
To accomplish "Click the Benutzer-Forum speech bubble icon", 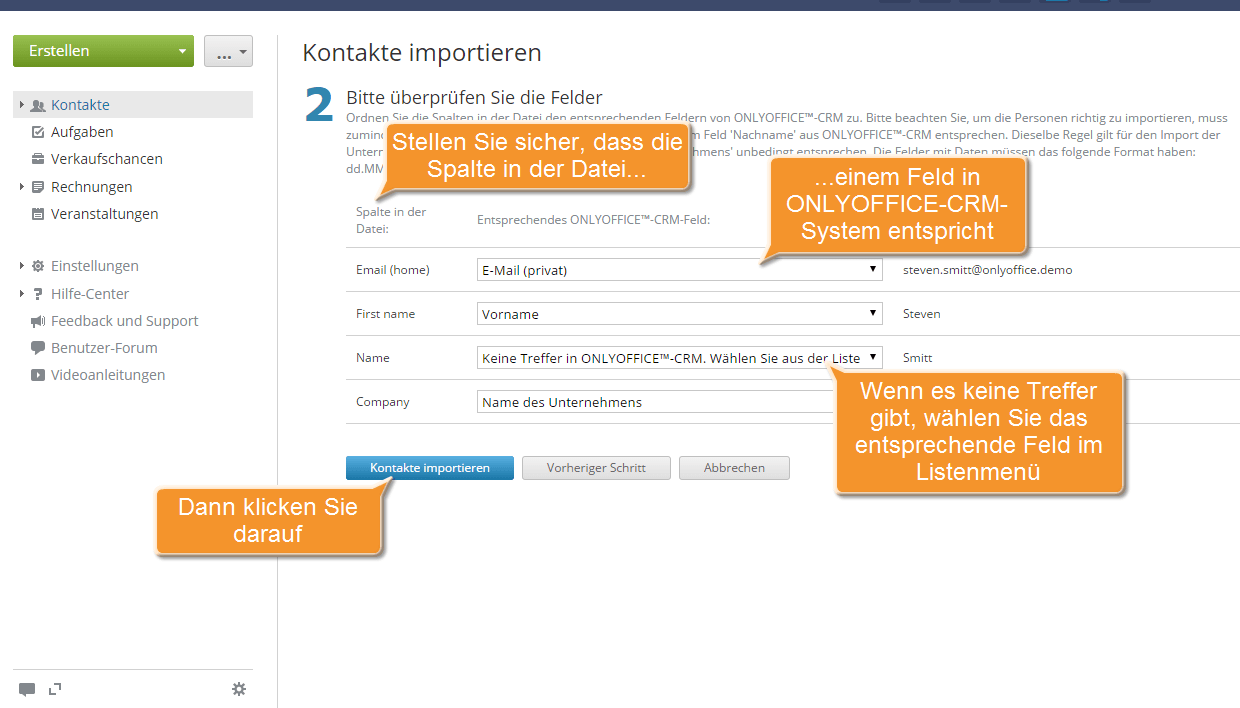I will pyautogui.click(x=38, y=348).
